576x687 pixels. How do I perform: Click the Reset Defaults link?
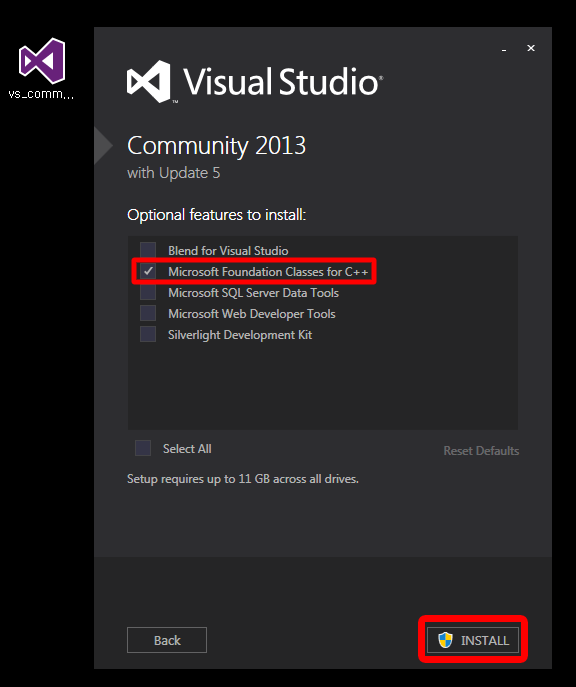click(481, 450)
